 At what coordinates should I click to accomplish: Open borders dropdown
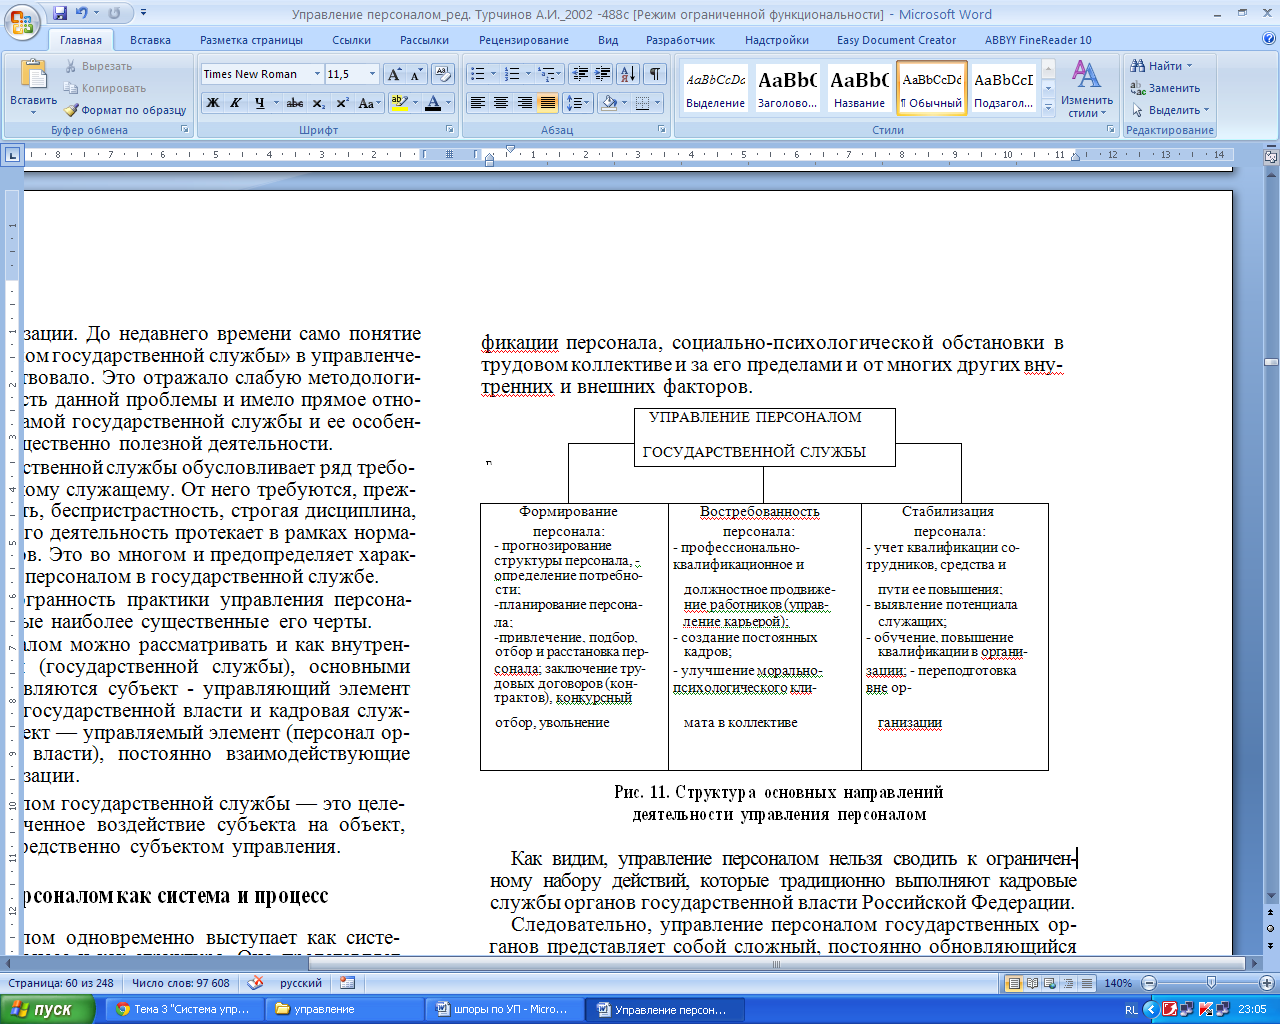(x=657, y=103)
